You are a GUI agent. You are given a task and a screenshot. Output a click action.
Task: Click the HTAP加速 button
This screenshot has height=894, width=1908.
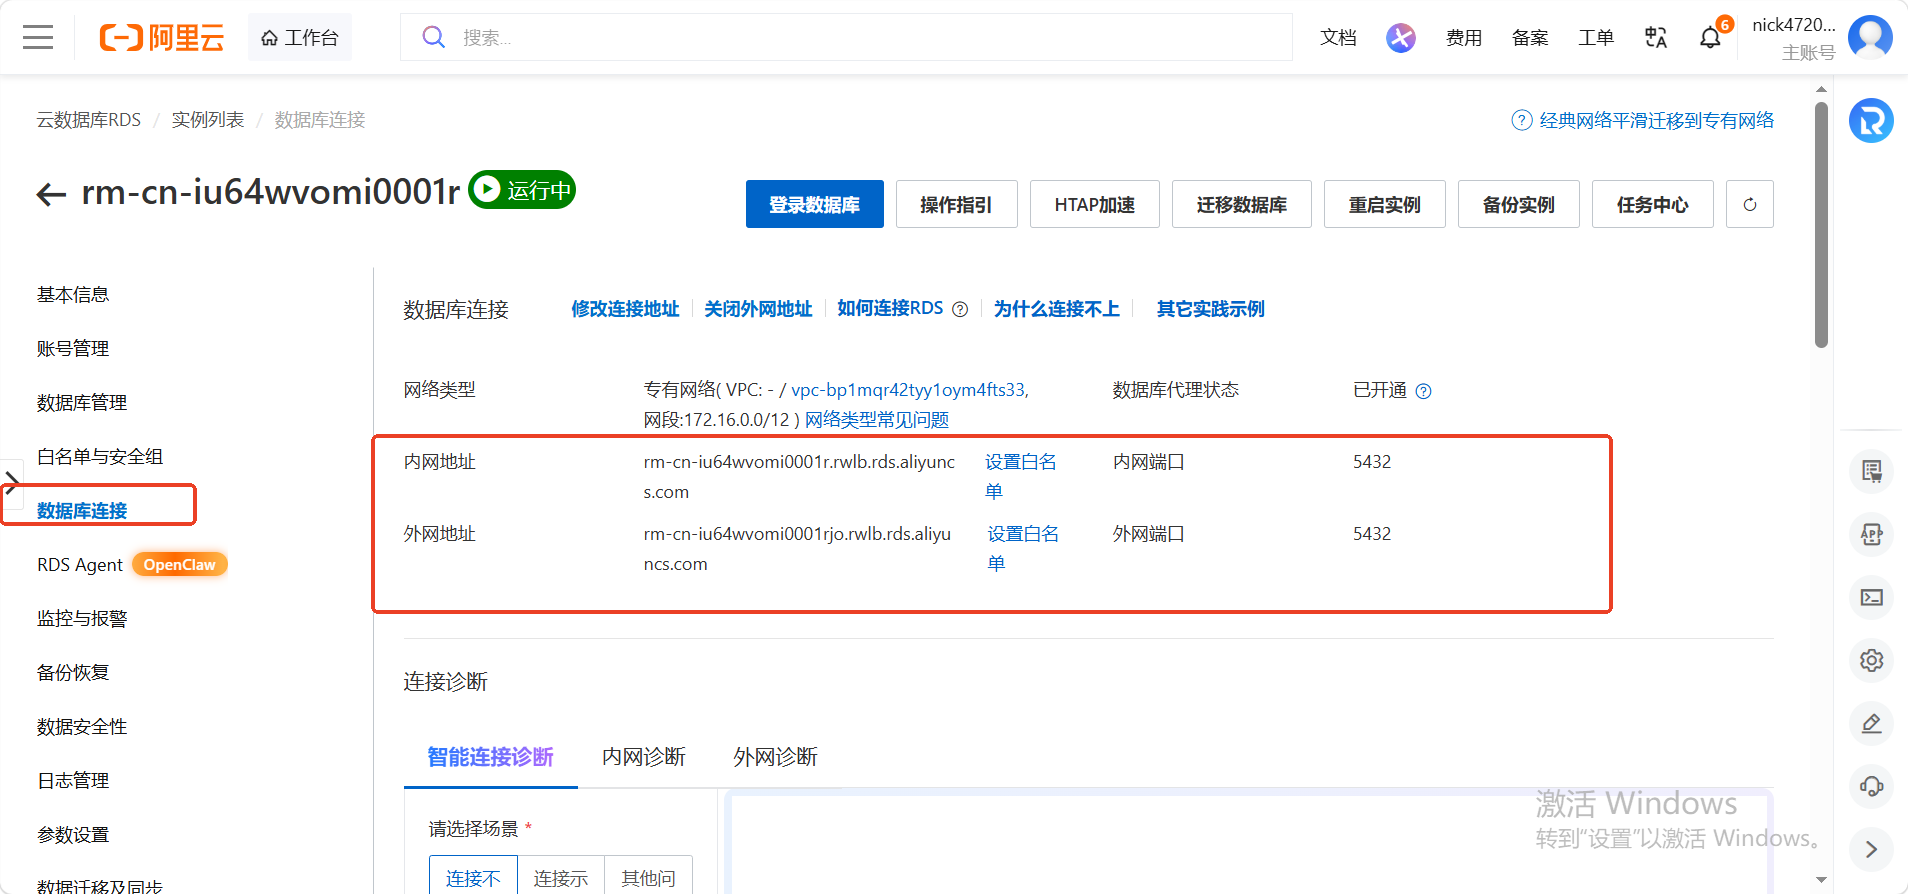click(1095, 204)
